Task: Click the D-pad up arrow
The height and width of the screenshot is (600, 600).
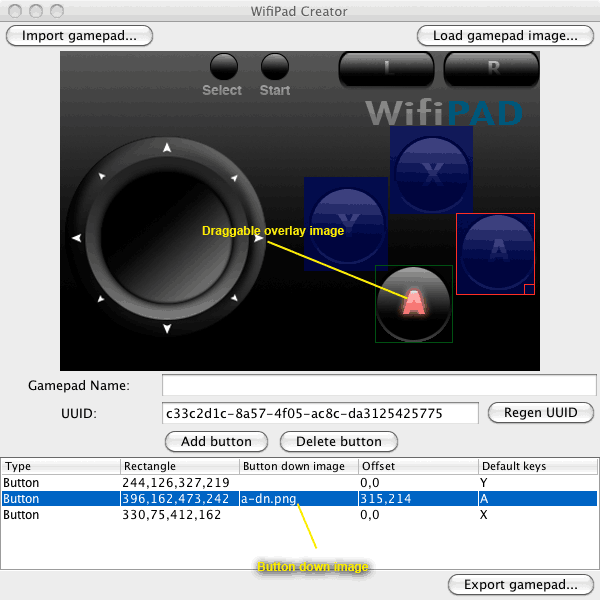Action: pos(167,147)
